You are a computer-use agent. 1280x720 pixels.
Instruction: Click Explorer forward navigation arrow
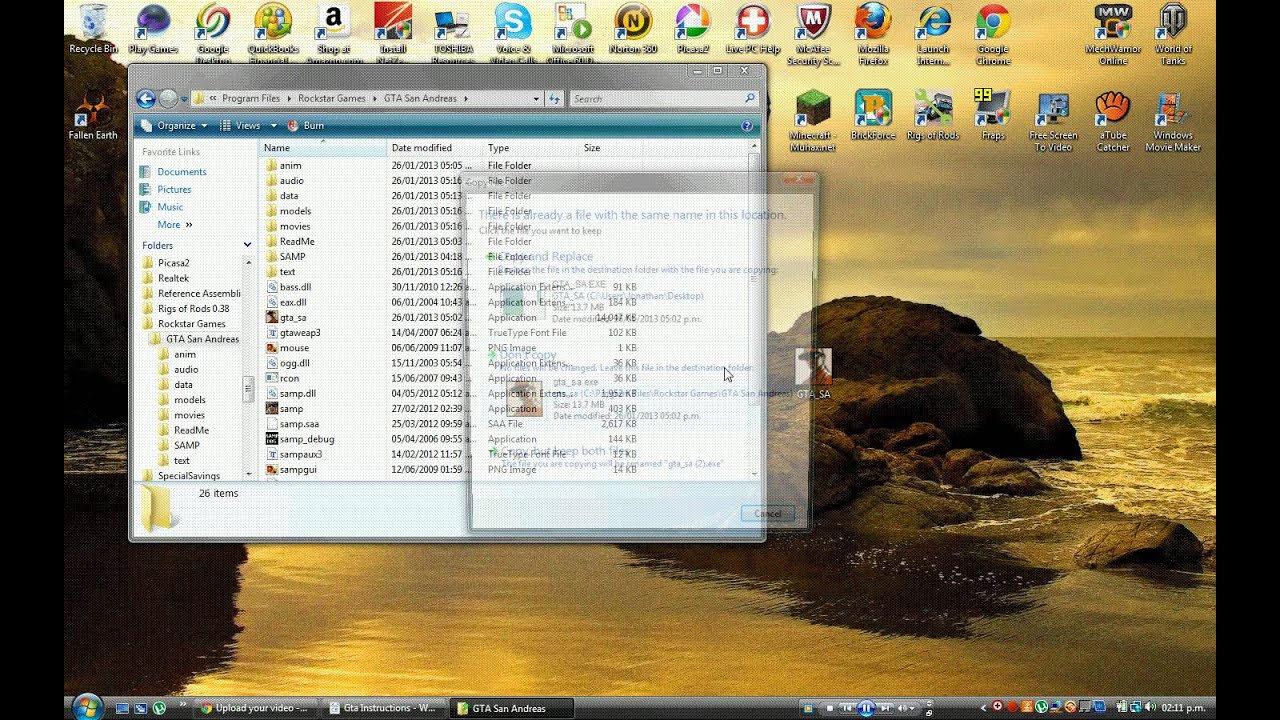[x=168, y=98]
